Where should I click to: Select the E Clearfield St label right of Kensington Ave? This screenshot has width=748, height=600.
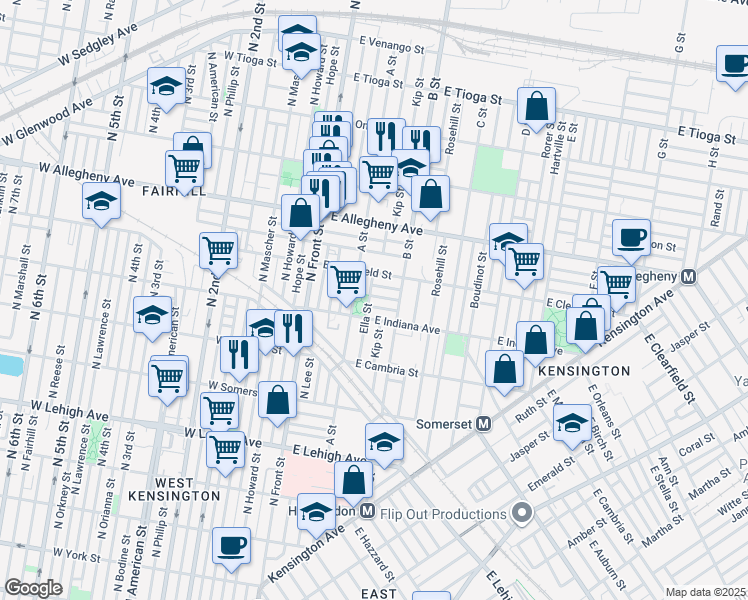coord(670,368)
